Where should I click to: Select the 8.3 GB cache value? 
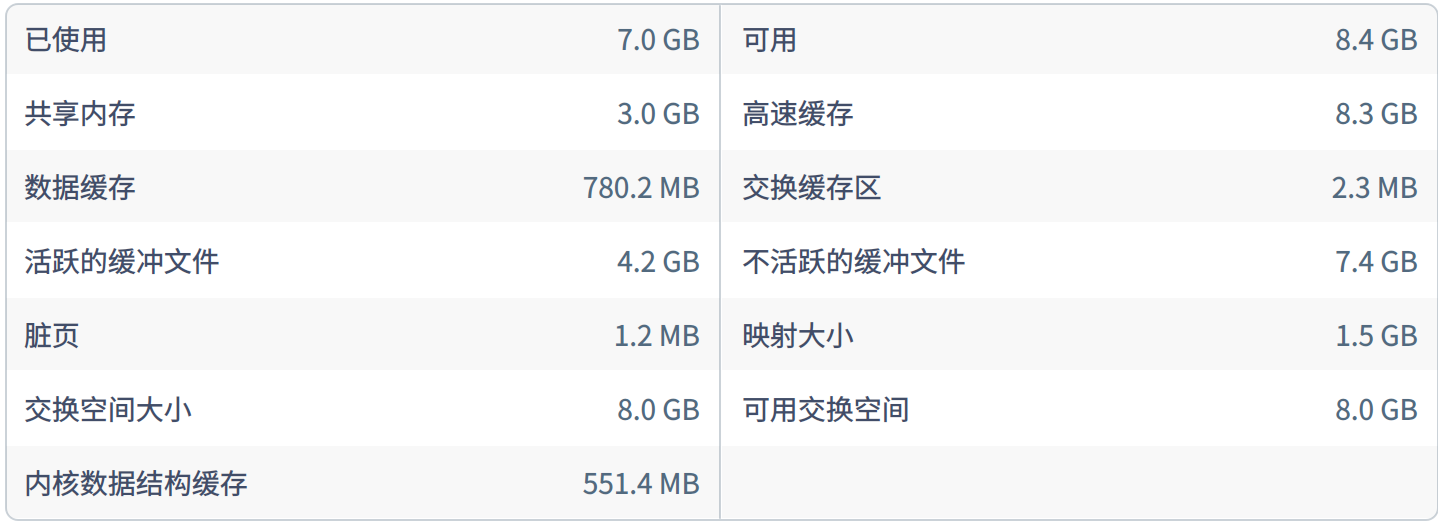1376,114
